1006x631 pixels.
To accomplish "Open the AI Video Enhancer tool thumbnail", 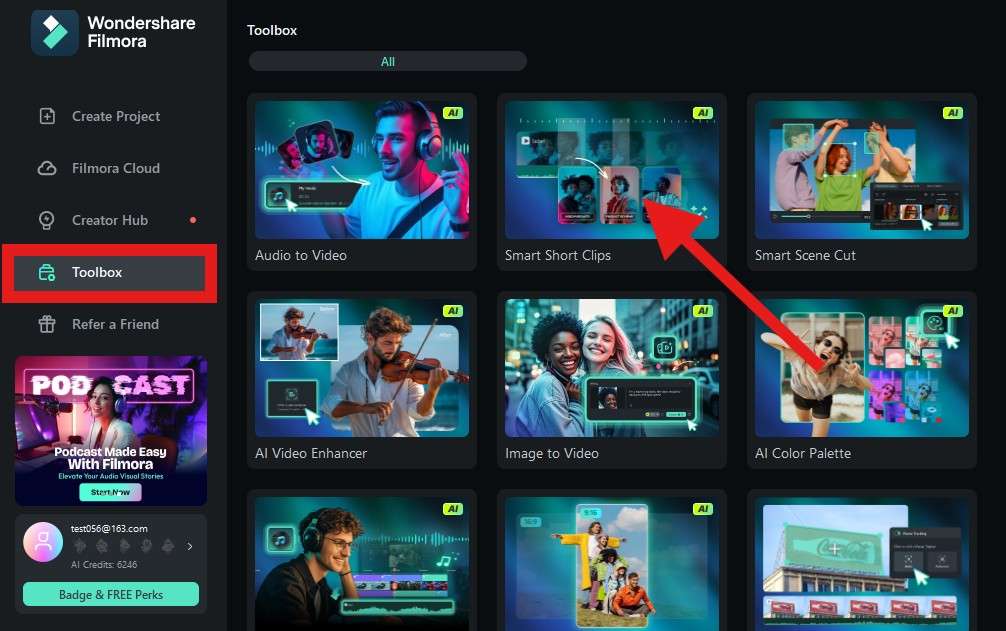I will [x=362, y=368].
